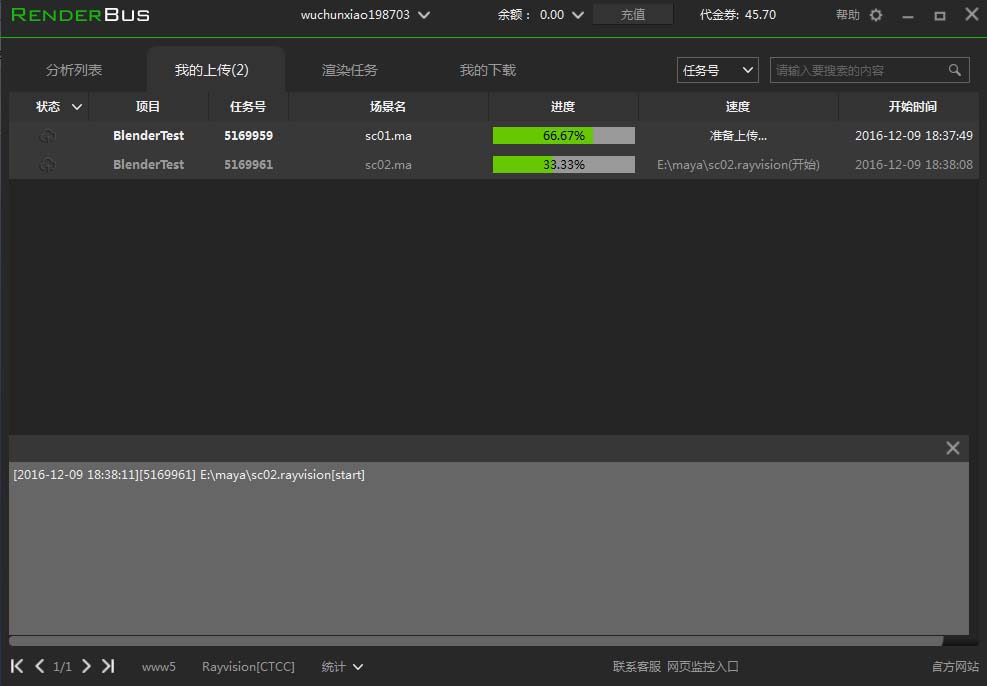Click www5 server label
The image size is (987, 686).
pyautogui.click(x=159, y=666)
